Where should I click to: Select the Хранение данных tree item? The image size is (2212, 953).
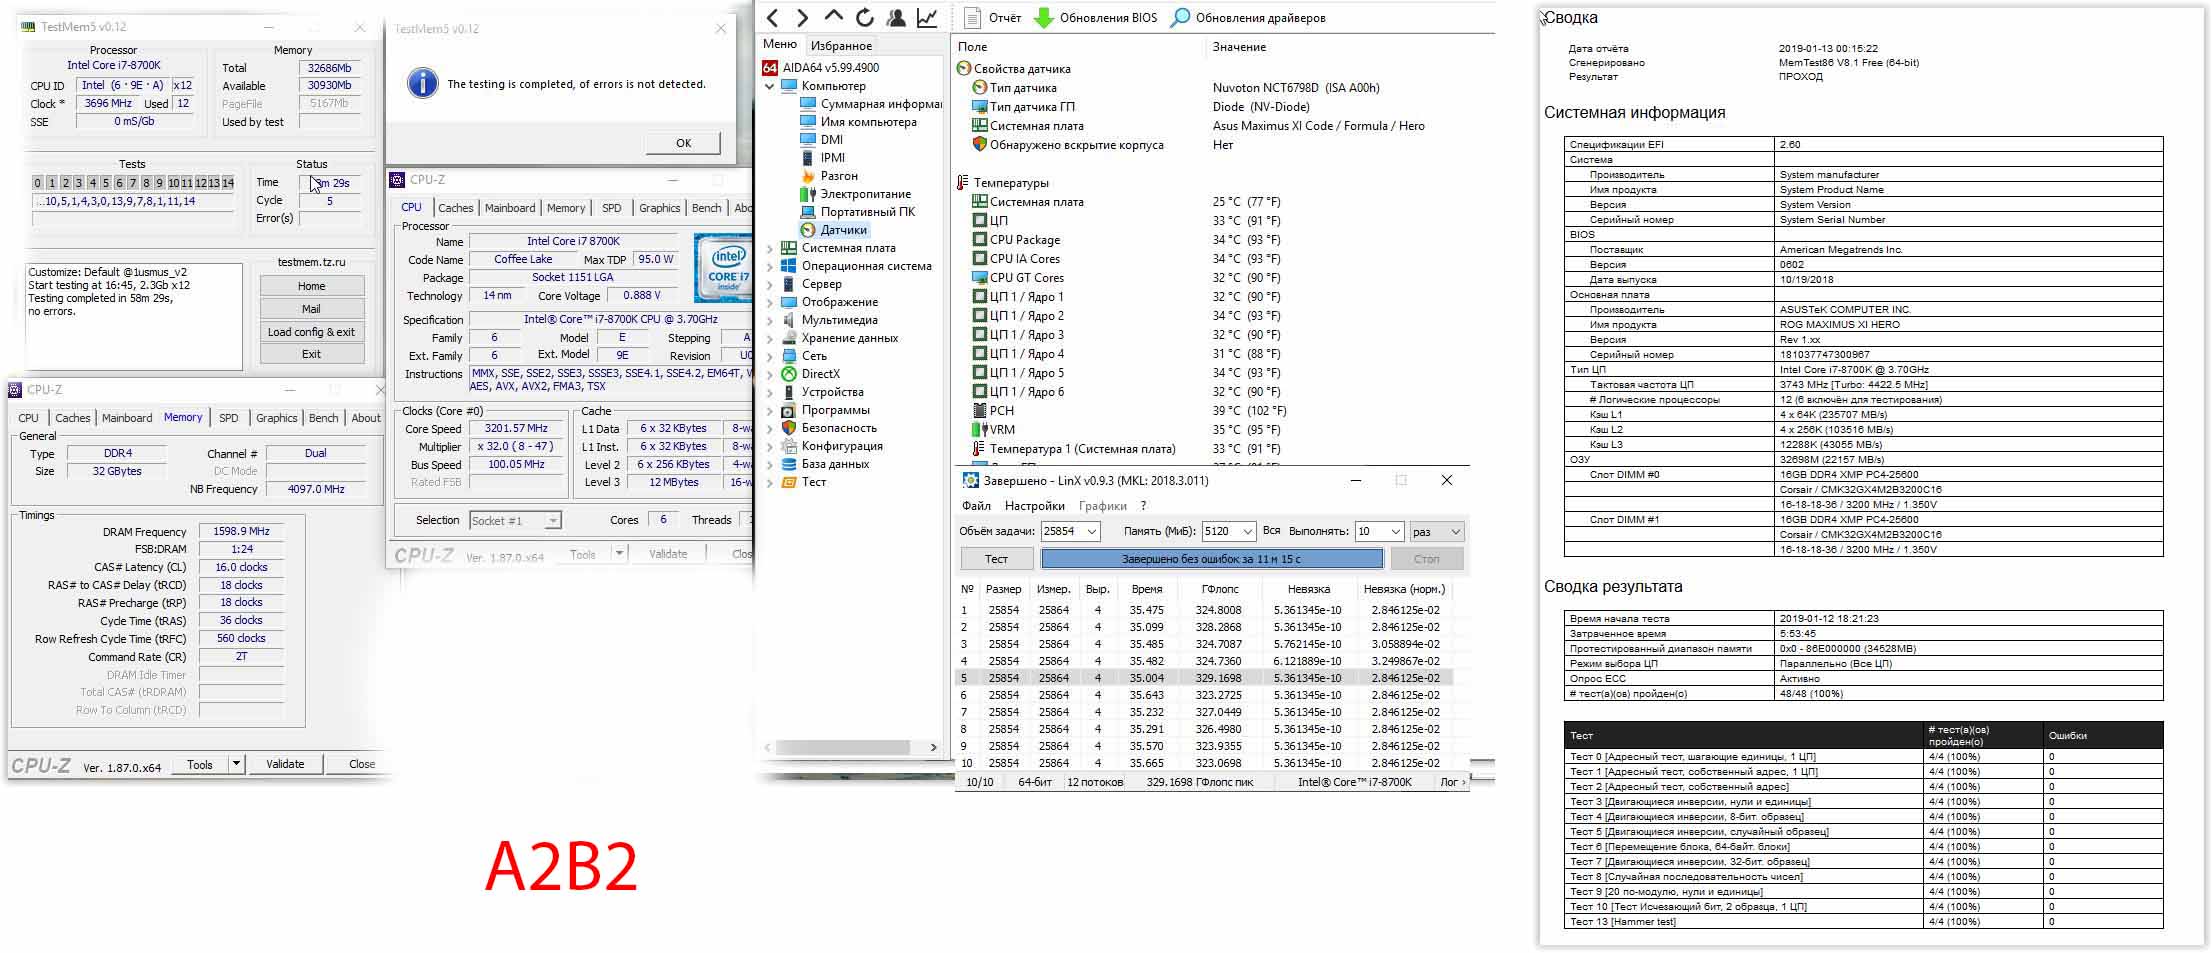click(839, 338)
